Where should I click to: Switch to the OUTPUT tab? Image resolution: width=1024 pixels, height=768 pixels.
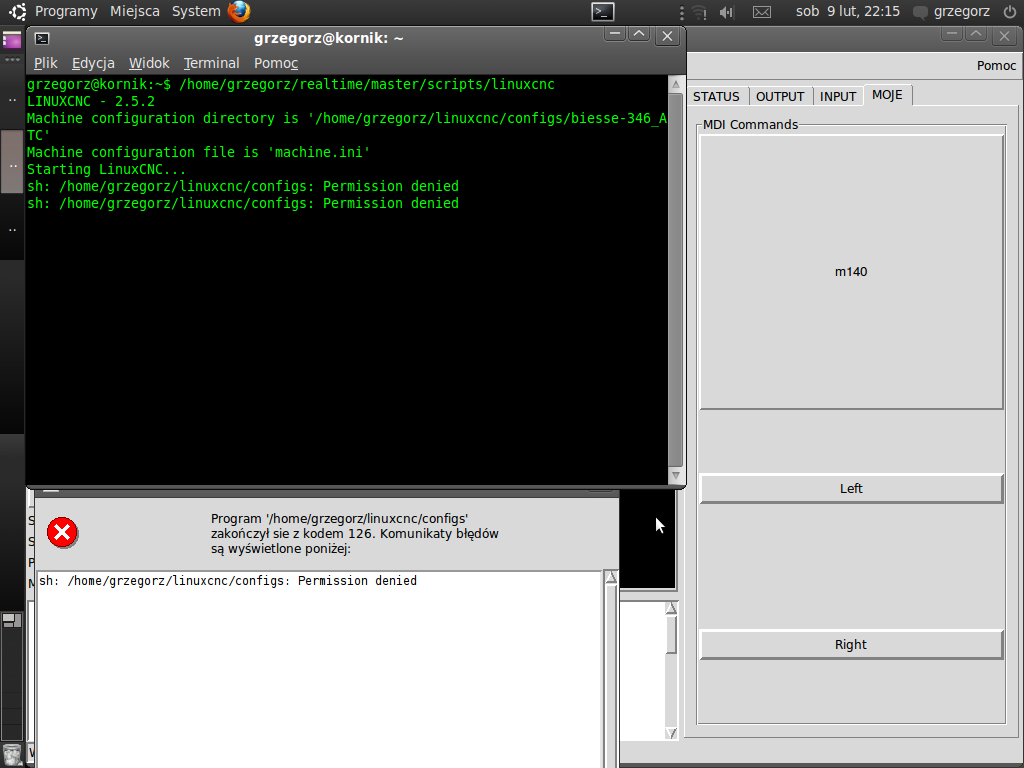(x=780, y=97)
